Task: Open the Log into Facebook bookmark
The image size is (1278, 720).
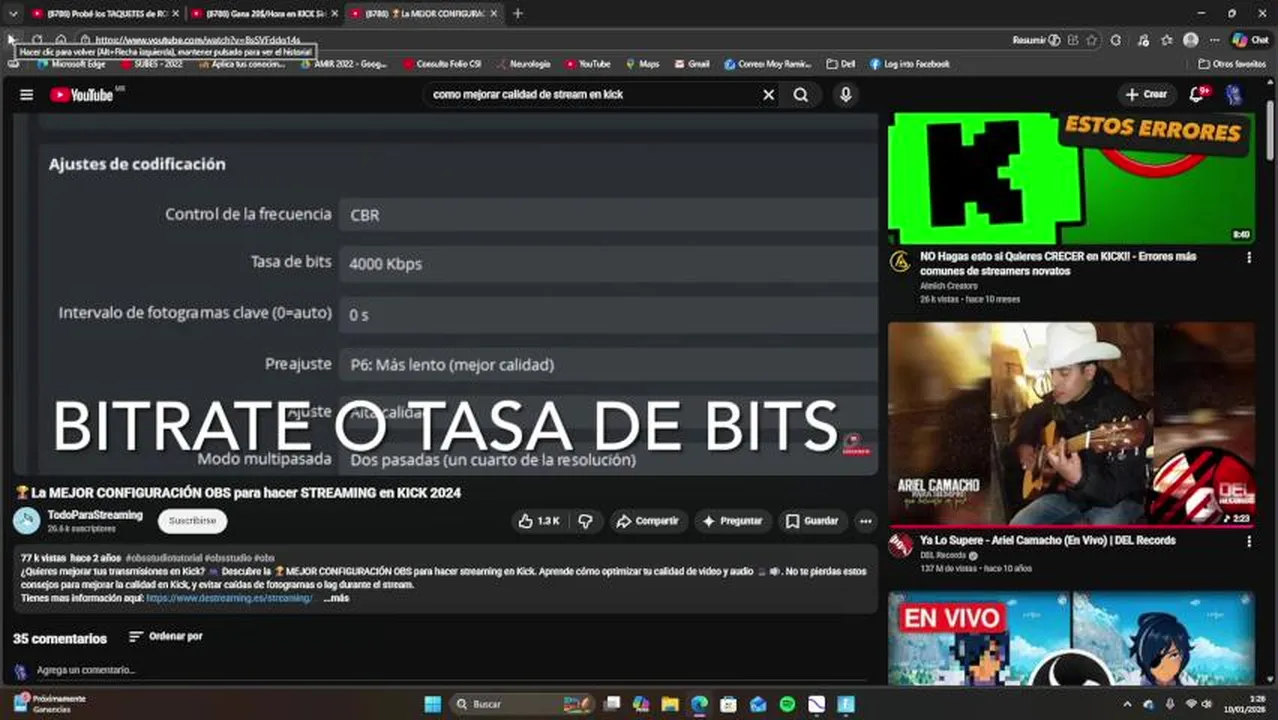Action: click(909, 63)
